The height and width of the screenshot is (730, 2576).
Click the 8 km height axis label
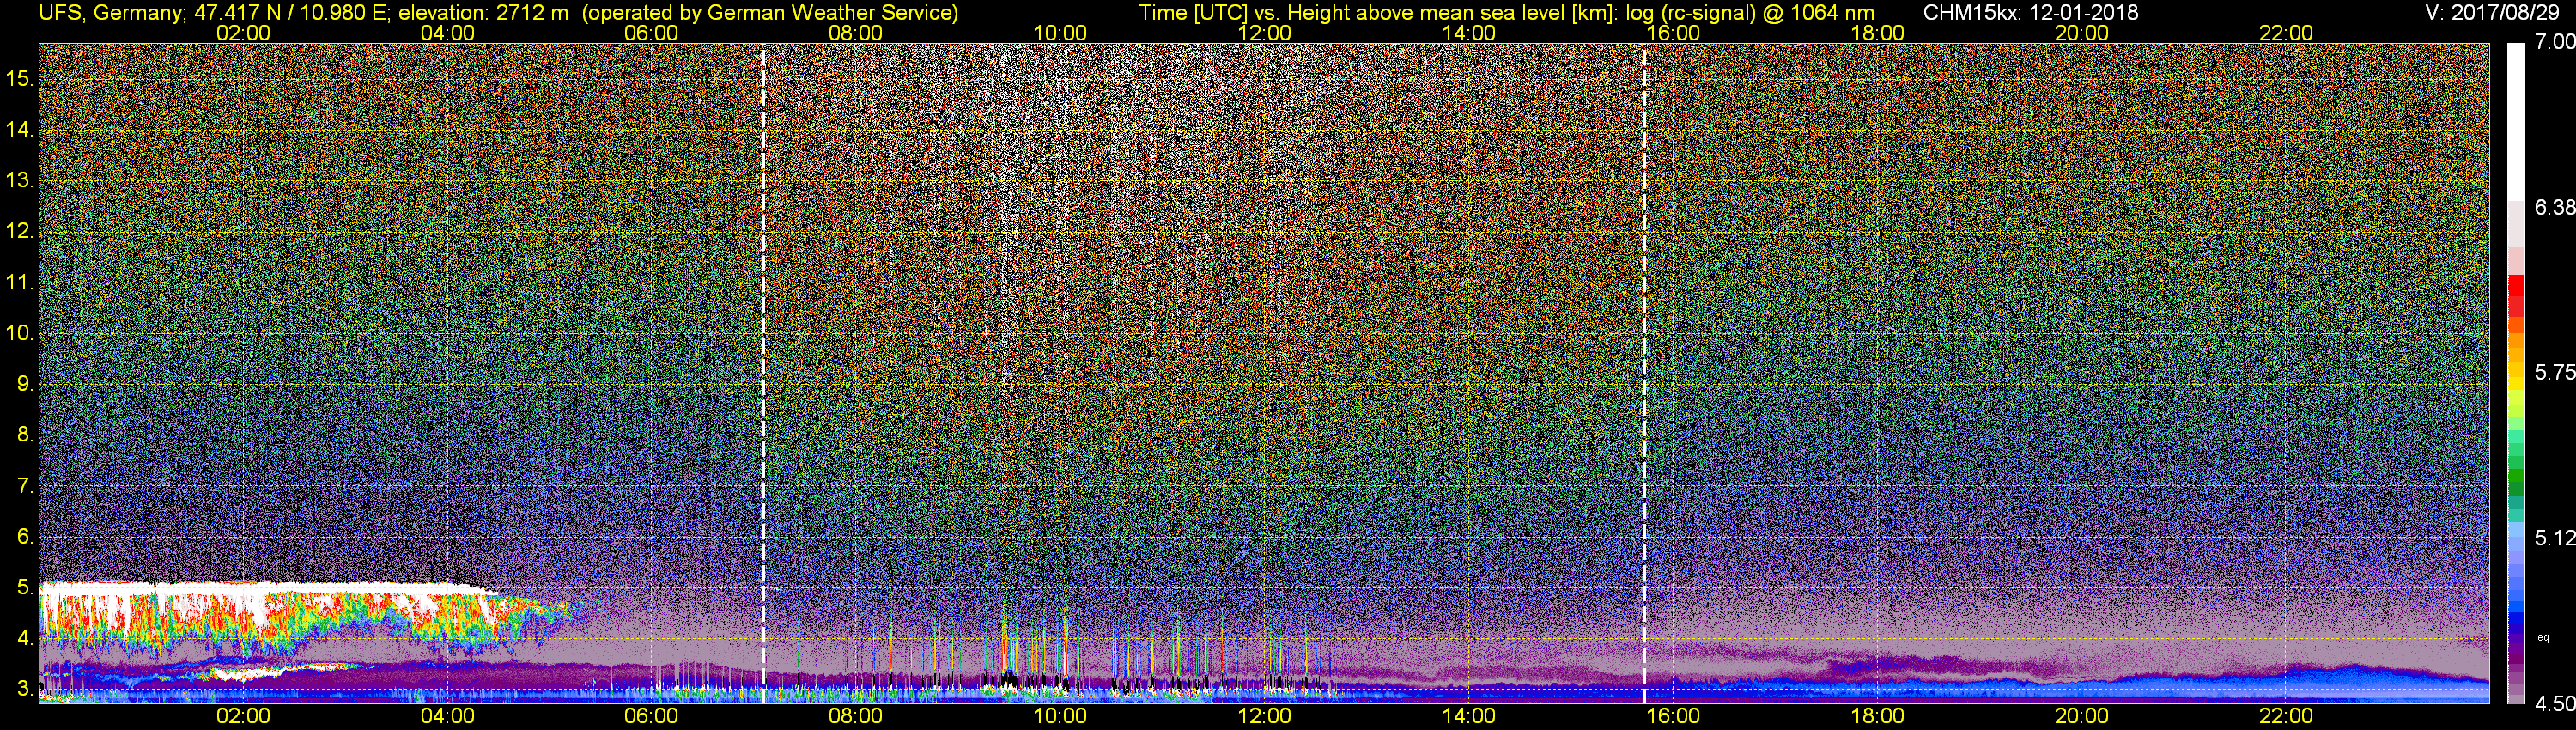coord(25,434)
